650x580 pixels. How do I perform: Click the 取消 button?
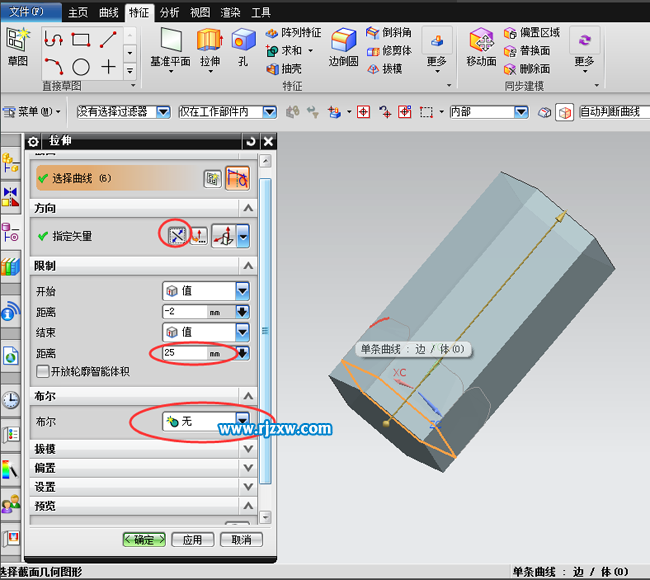pos(241,540)
